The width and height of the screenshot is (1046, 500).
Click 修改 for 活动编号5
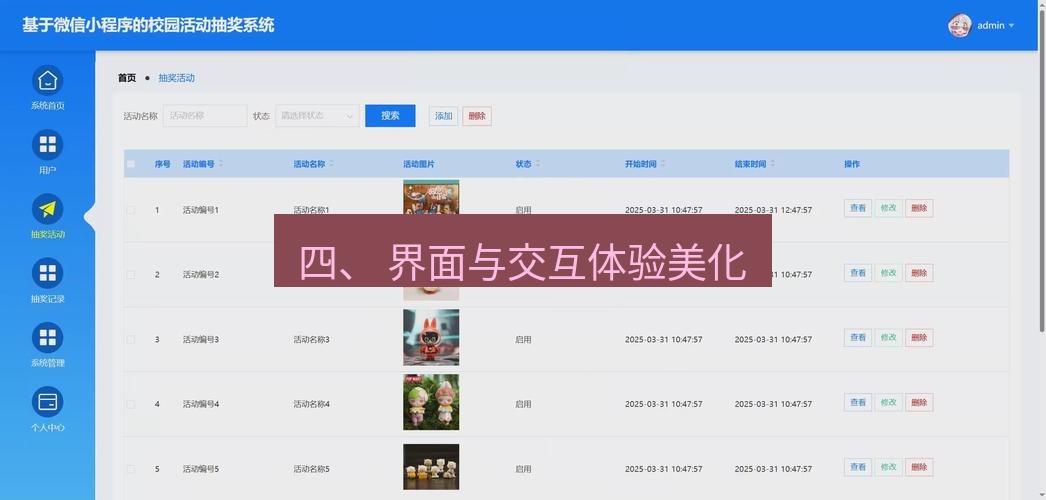[x=889, y=467]
